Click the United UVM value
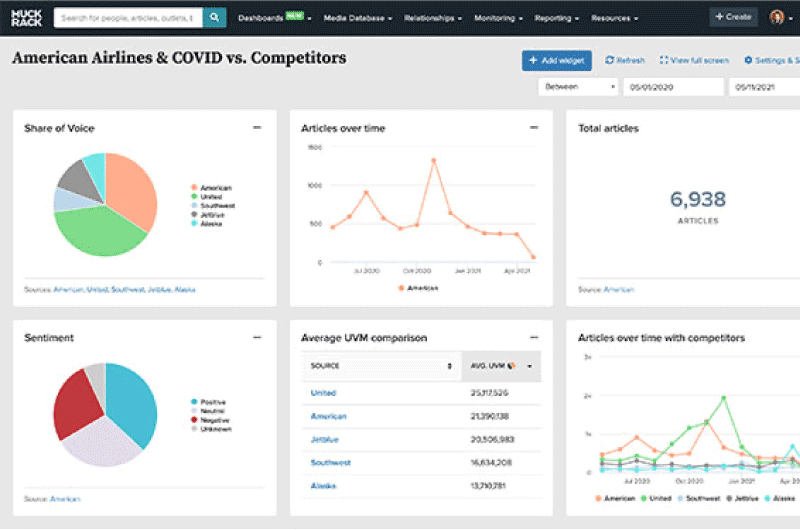 pos(489,393)
